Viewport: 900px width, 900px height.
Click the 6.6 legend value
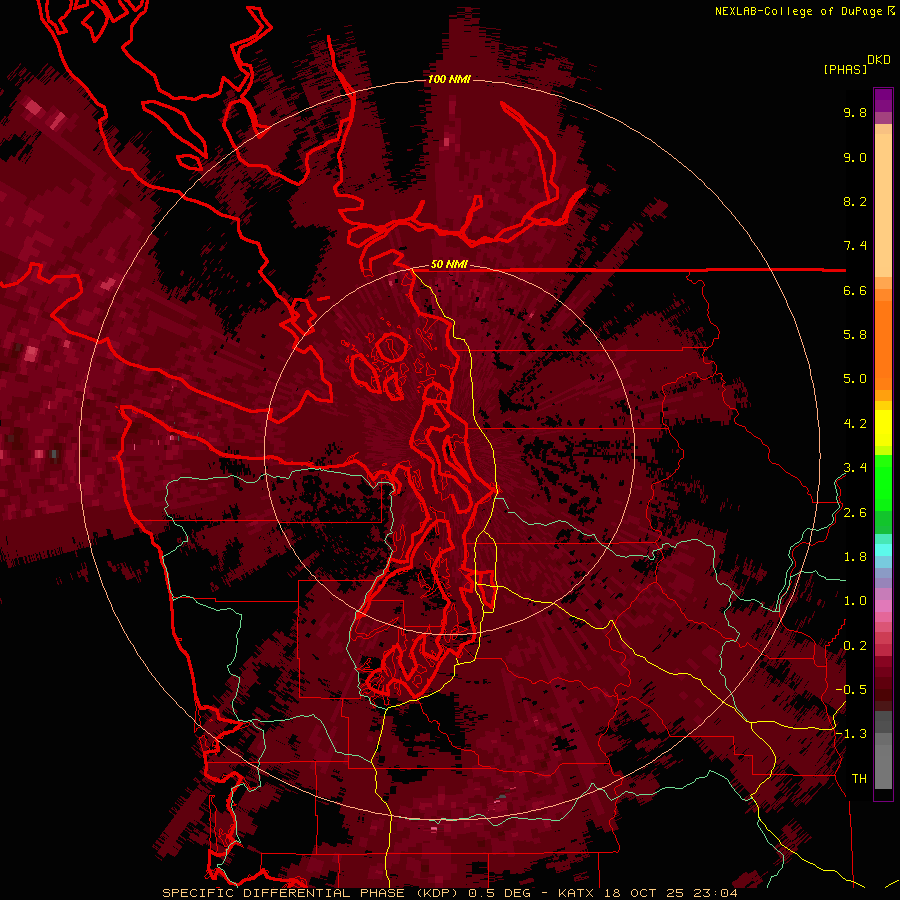tap(855, 290)
